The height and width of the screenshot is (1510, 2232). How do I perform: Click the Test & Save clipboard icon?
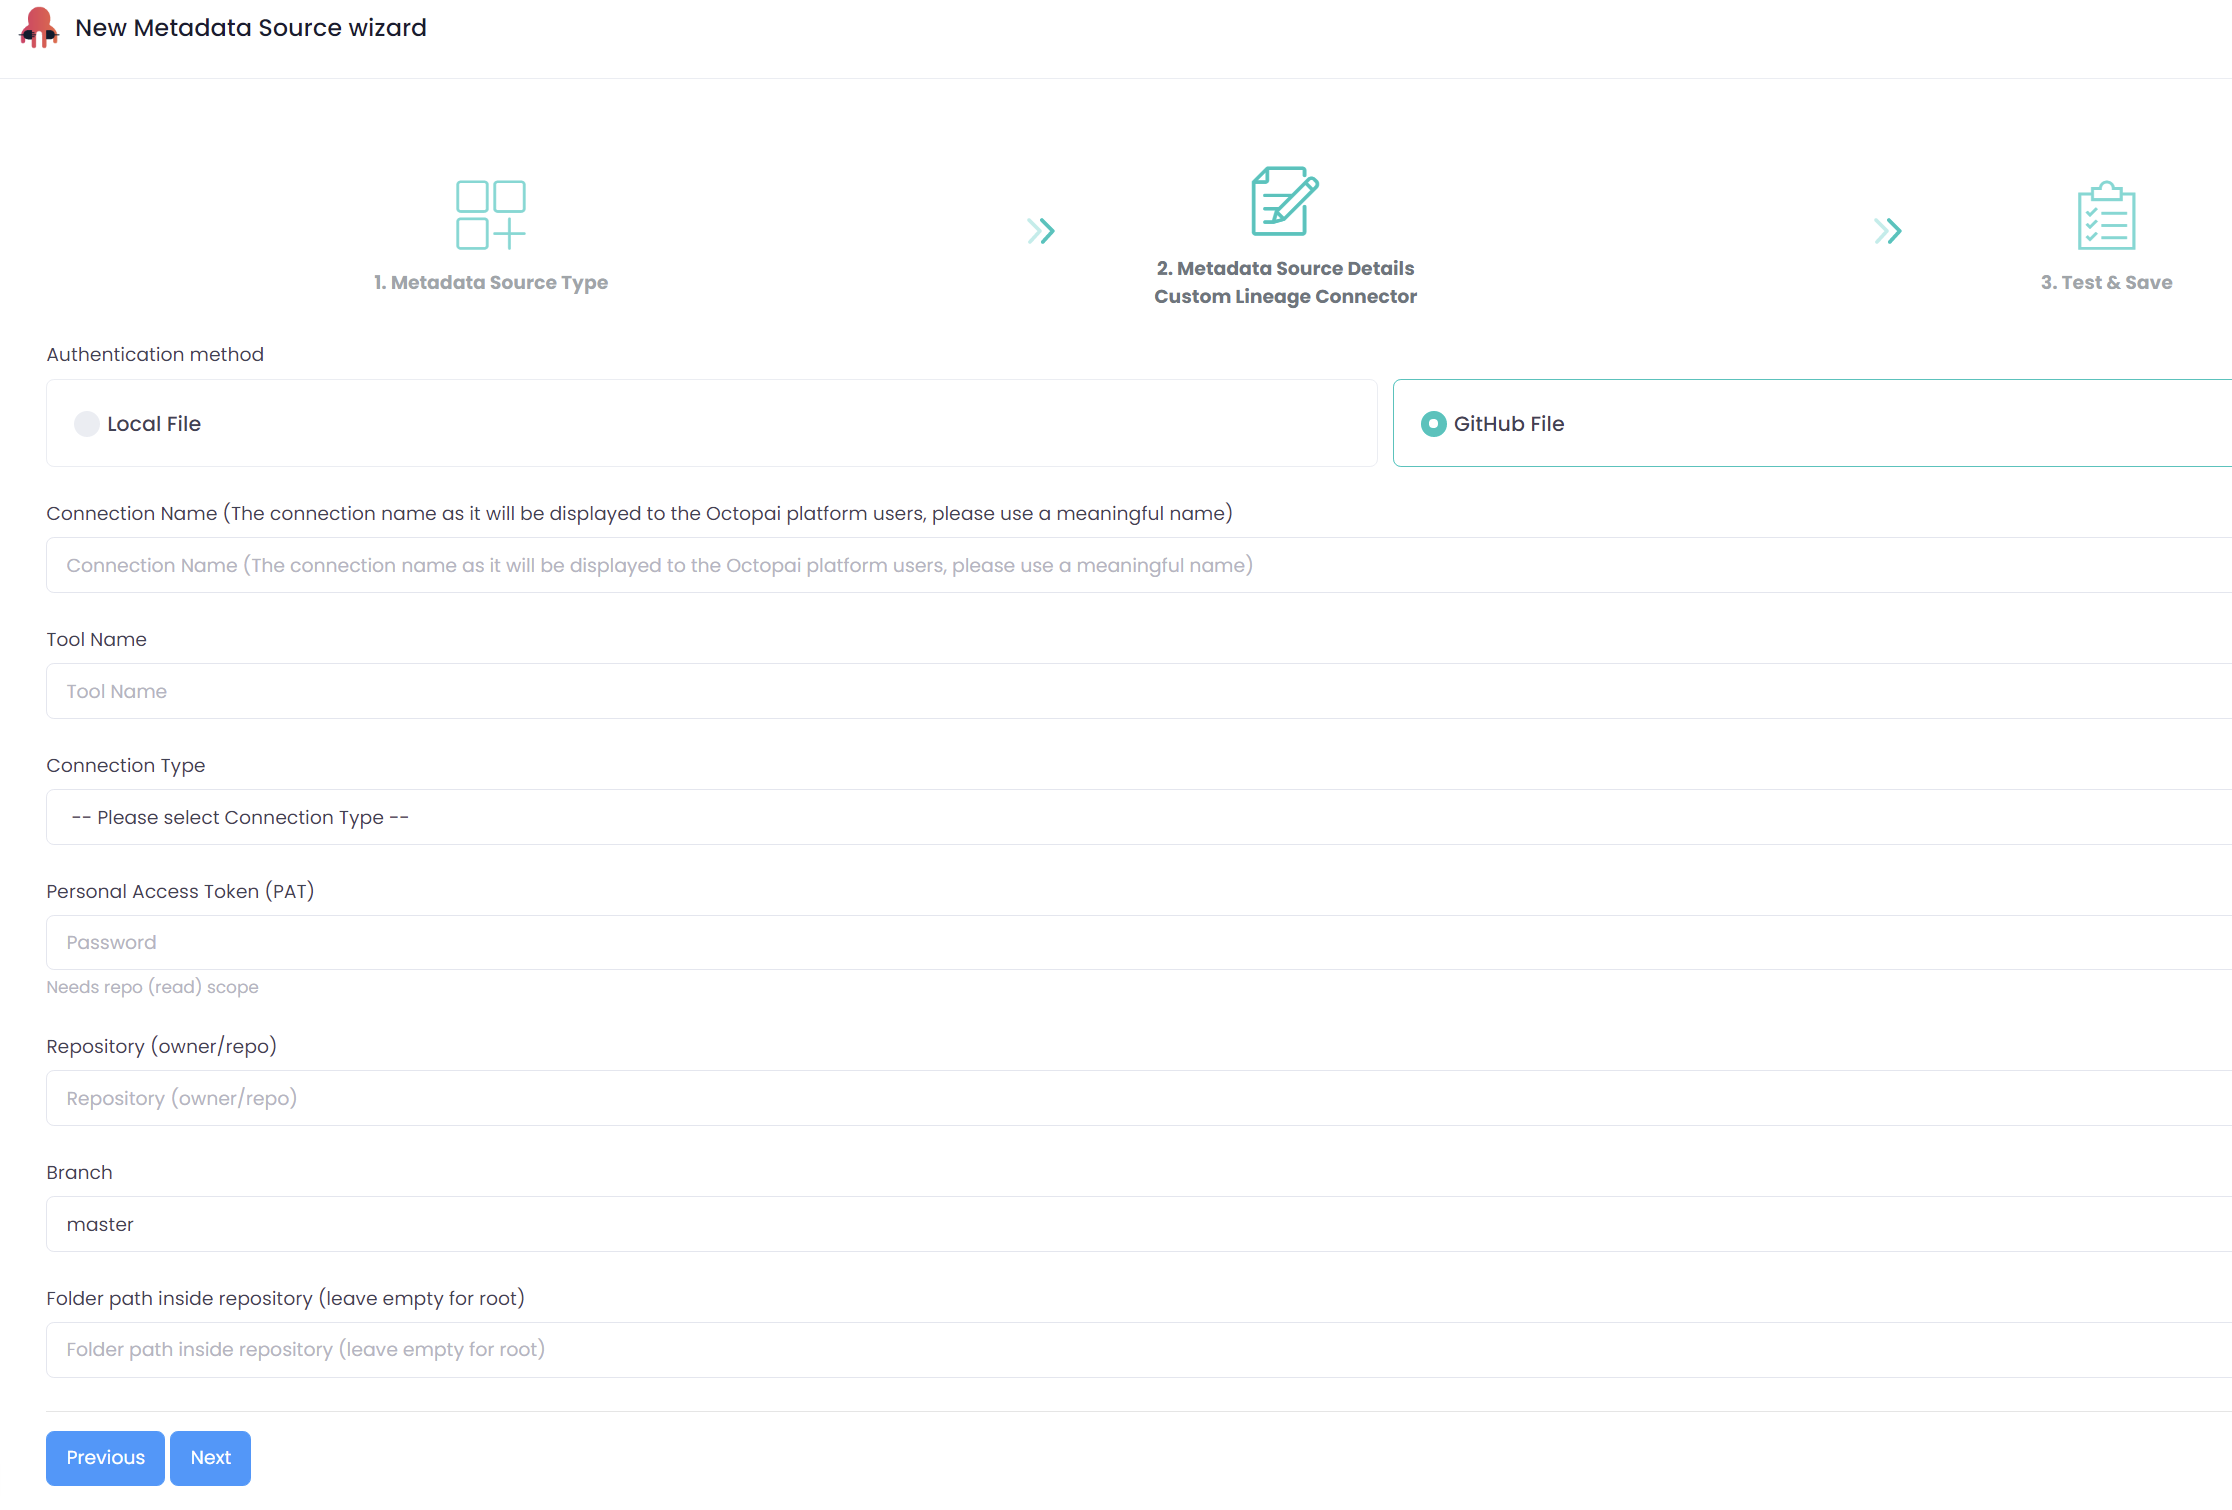(x=2106, y=215)
